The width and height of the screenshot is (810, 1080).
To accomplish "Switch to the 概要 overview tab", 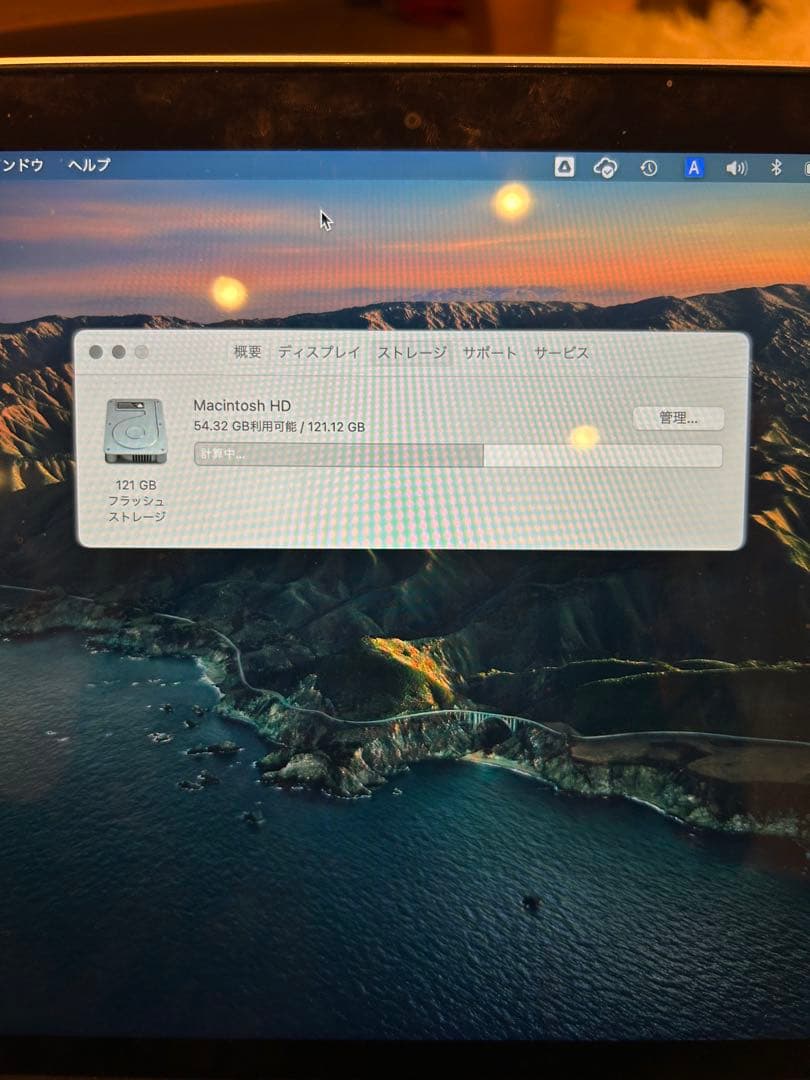I will 246,352.
